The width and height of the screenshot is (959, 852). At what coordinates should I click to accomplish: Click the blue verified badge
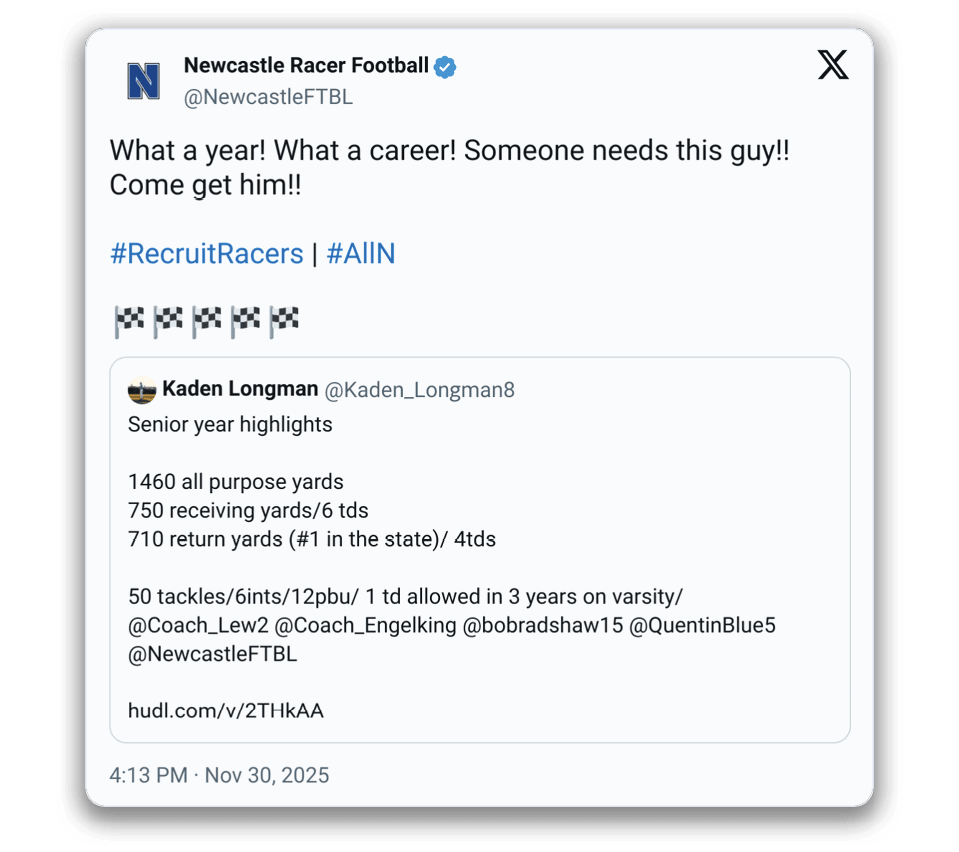click(x=446, y=67)
